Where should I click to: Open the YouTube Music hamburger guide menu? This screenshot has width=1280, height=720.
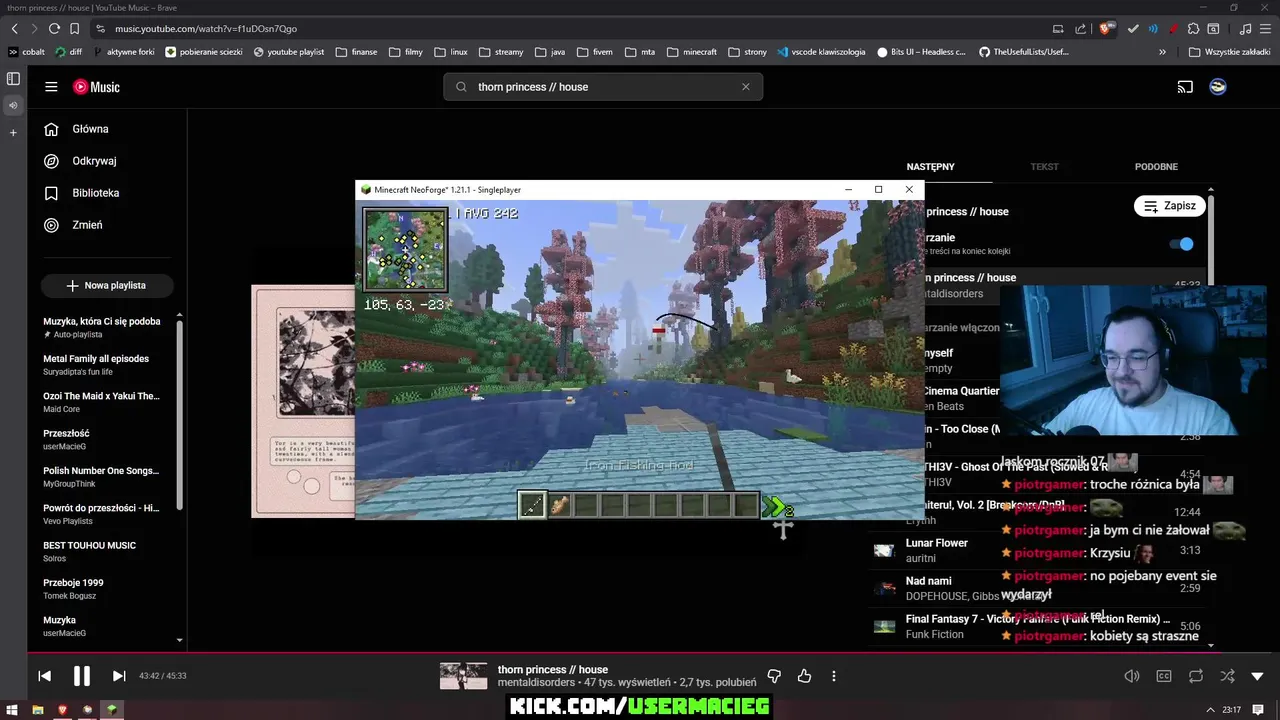point(51,87)
